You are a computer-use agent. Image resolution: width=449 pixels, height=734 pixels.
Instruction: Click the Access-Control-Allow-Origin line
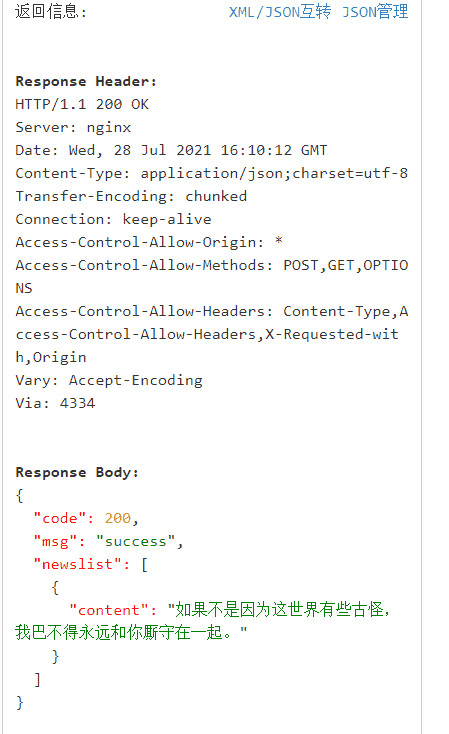click(x=149, y=242)
